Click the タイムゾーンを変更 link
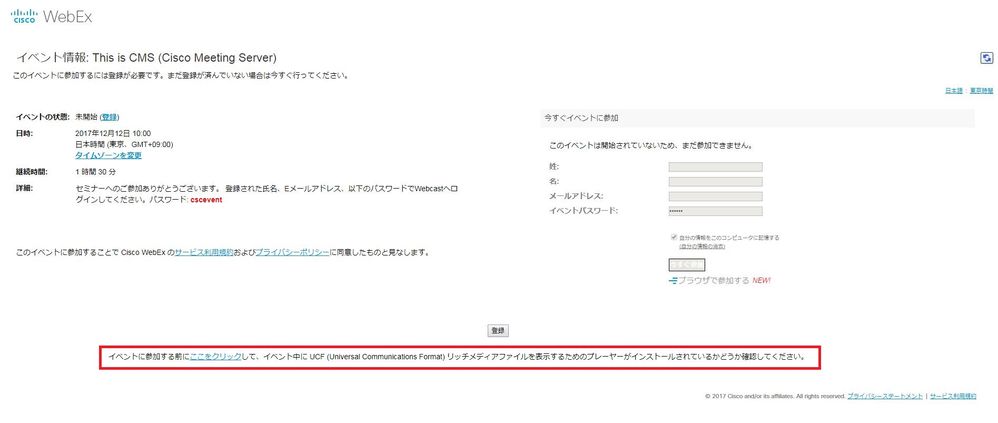The image size is (998, 423). 108,155
